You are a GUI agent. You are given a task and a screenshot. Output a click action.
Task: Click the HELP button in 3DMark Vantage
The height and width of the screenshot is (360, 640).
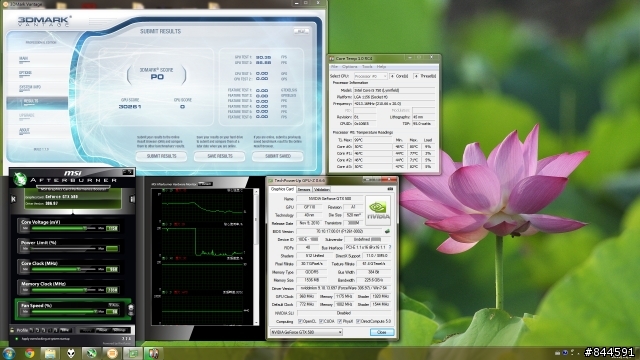click(301, 31)
